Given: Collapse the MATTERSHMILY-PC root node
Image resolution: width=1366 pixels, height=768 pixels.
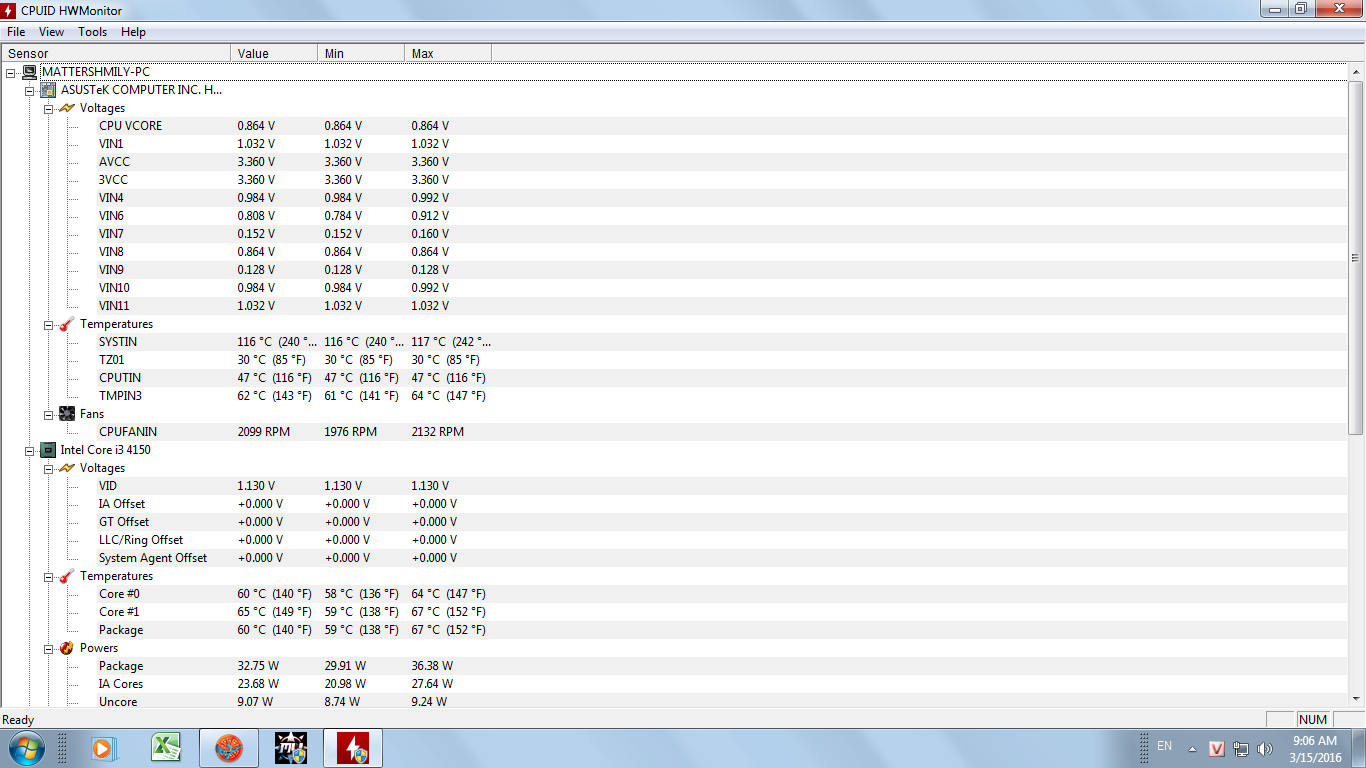Looking at the screenshot, I should [10, 72].
